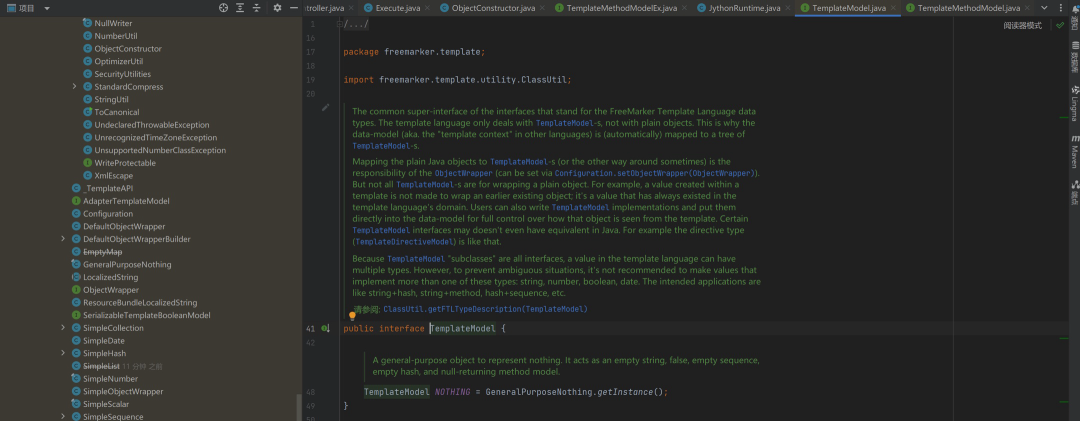Select NullWriter class in project tree

point(114,23)
